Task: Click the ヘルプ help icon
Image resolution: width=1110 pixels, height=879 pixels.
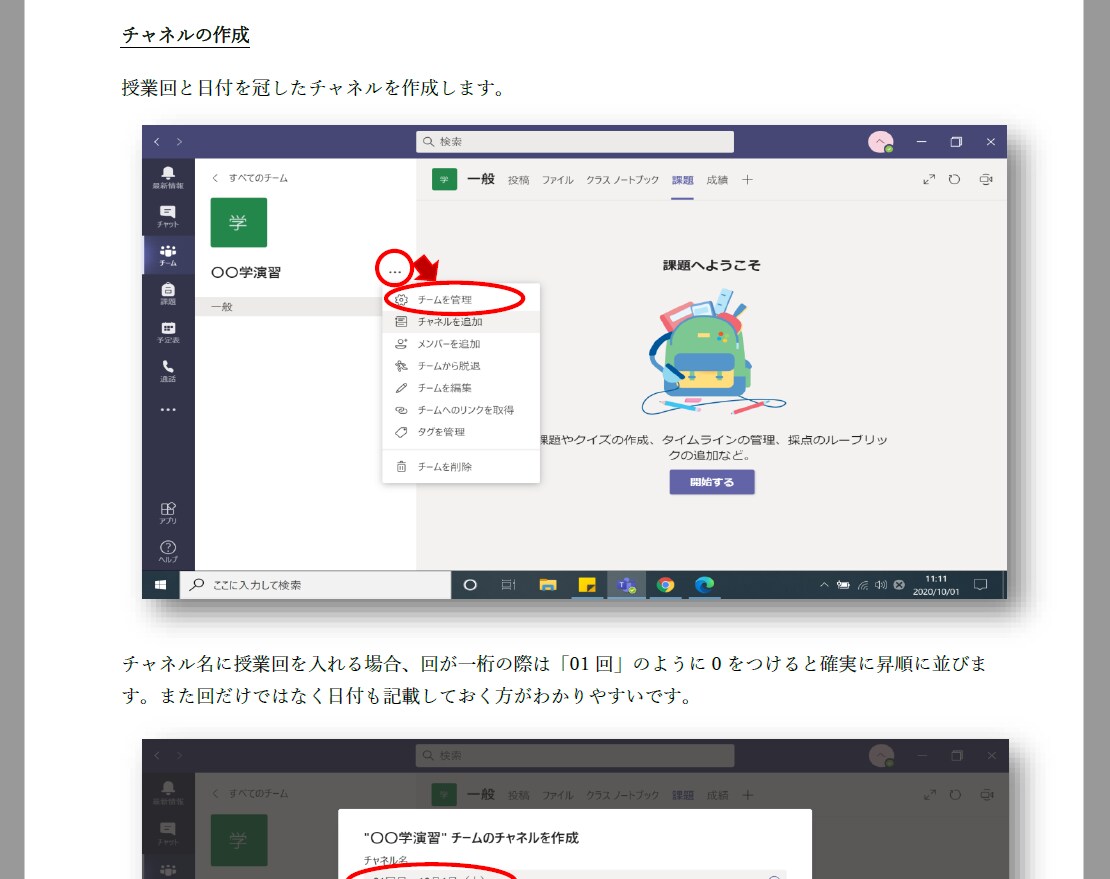Action: 168,551
